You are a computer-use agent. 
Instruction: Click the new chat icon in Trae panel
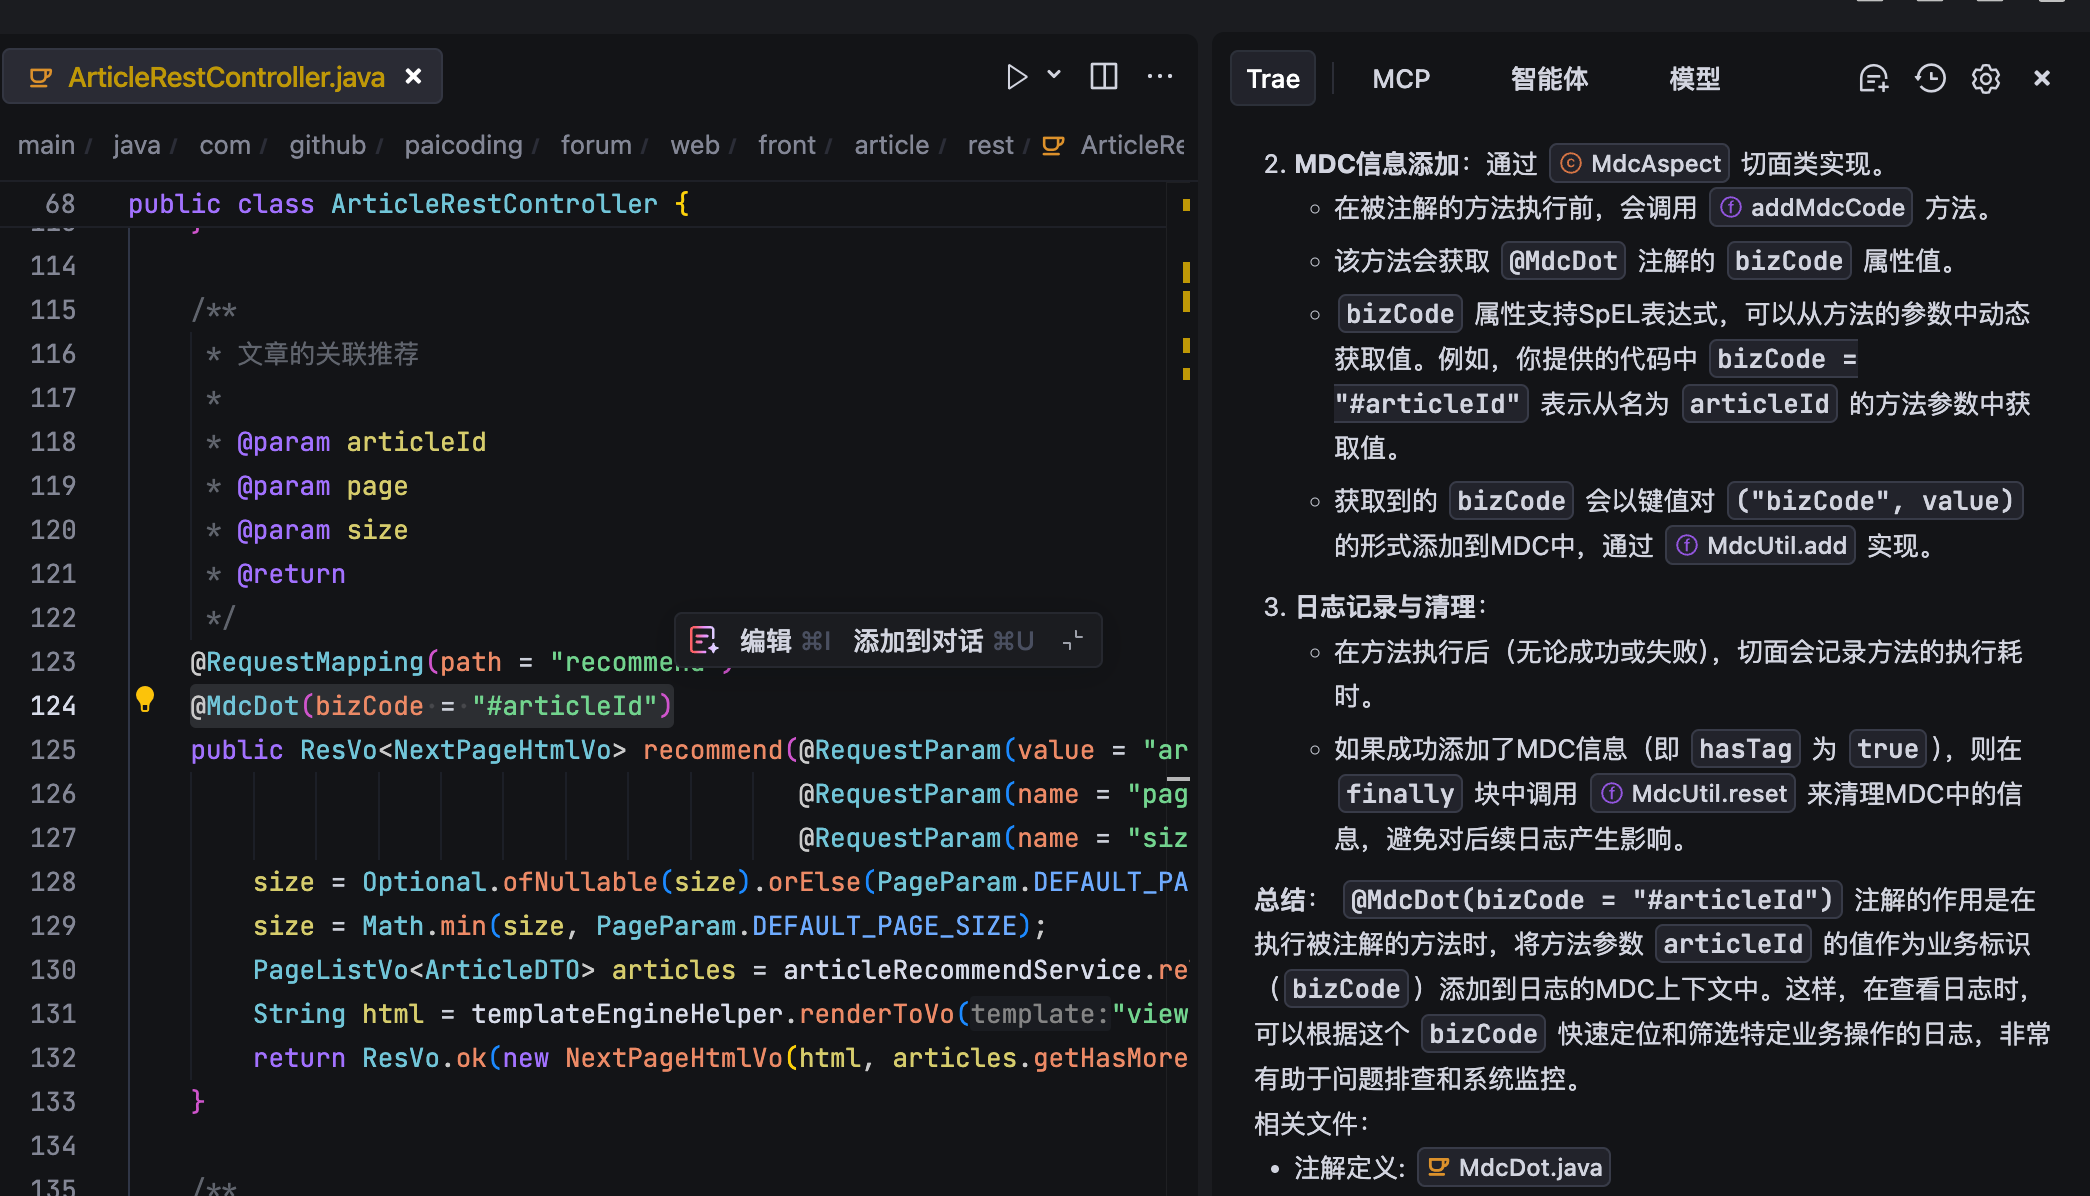click(x=1873, y=79)
